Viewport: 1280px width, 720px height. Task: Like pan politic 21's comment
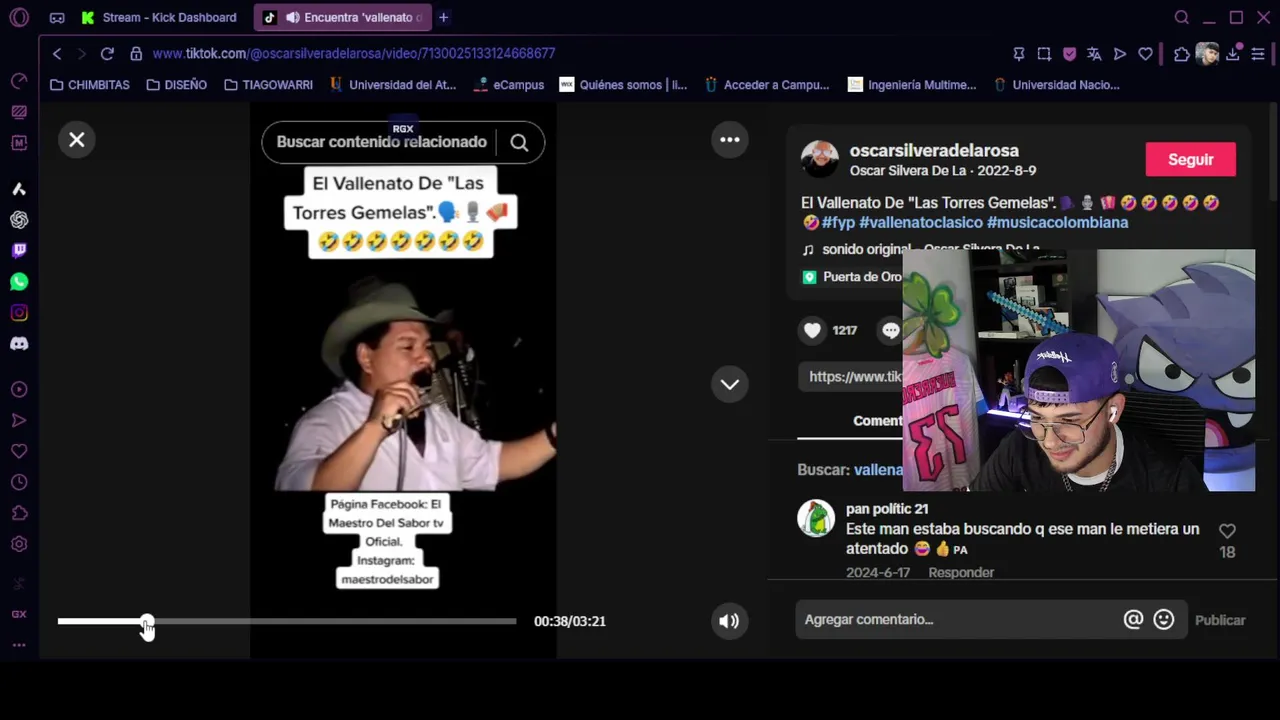1227,531
